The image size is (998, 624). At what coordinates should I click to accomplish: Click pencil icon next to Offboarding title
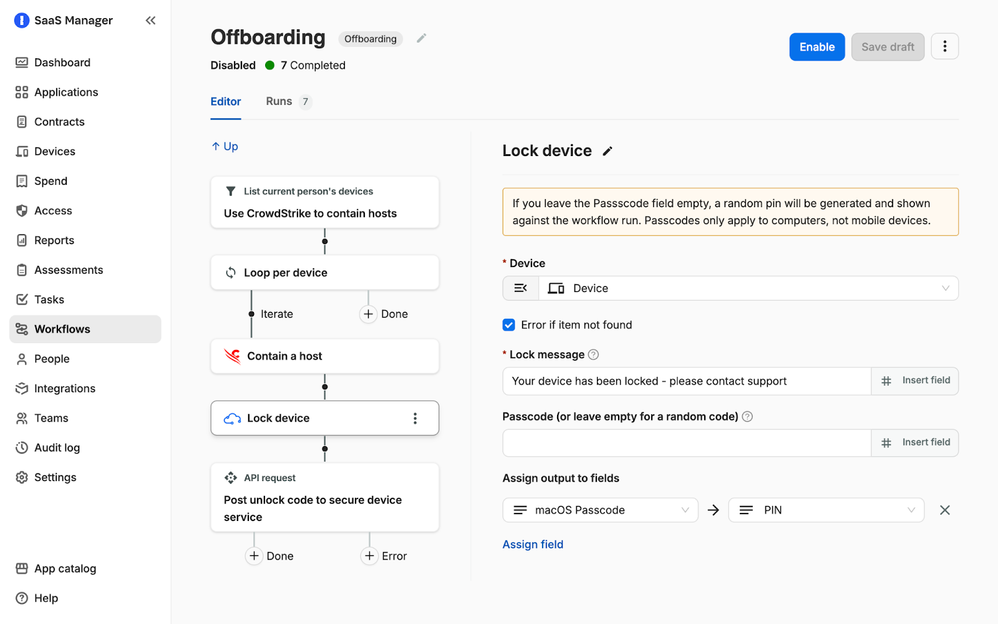[x=421, y=39]
